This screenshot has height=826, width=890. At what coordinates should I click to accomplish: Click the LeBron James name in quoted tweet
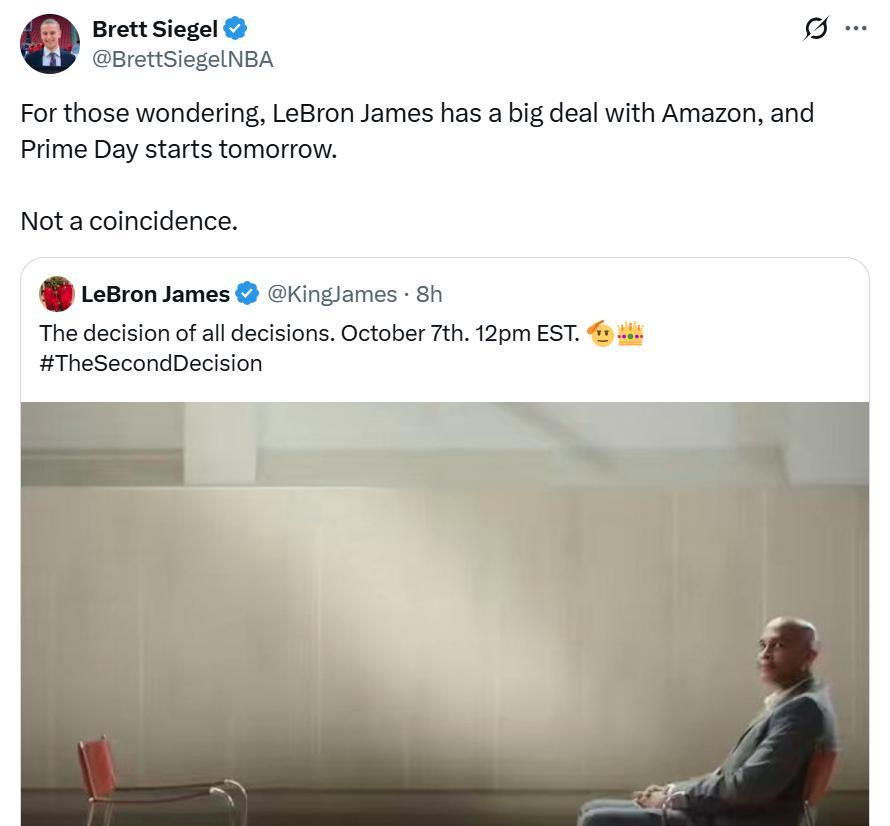coord(155,294)
